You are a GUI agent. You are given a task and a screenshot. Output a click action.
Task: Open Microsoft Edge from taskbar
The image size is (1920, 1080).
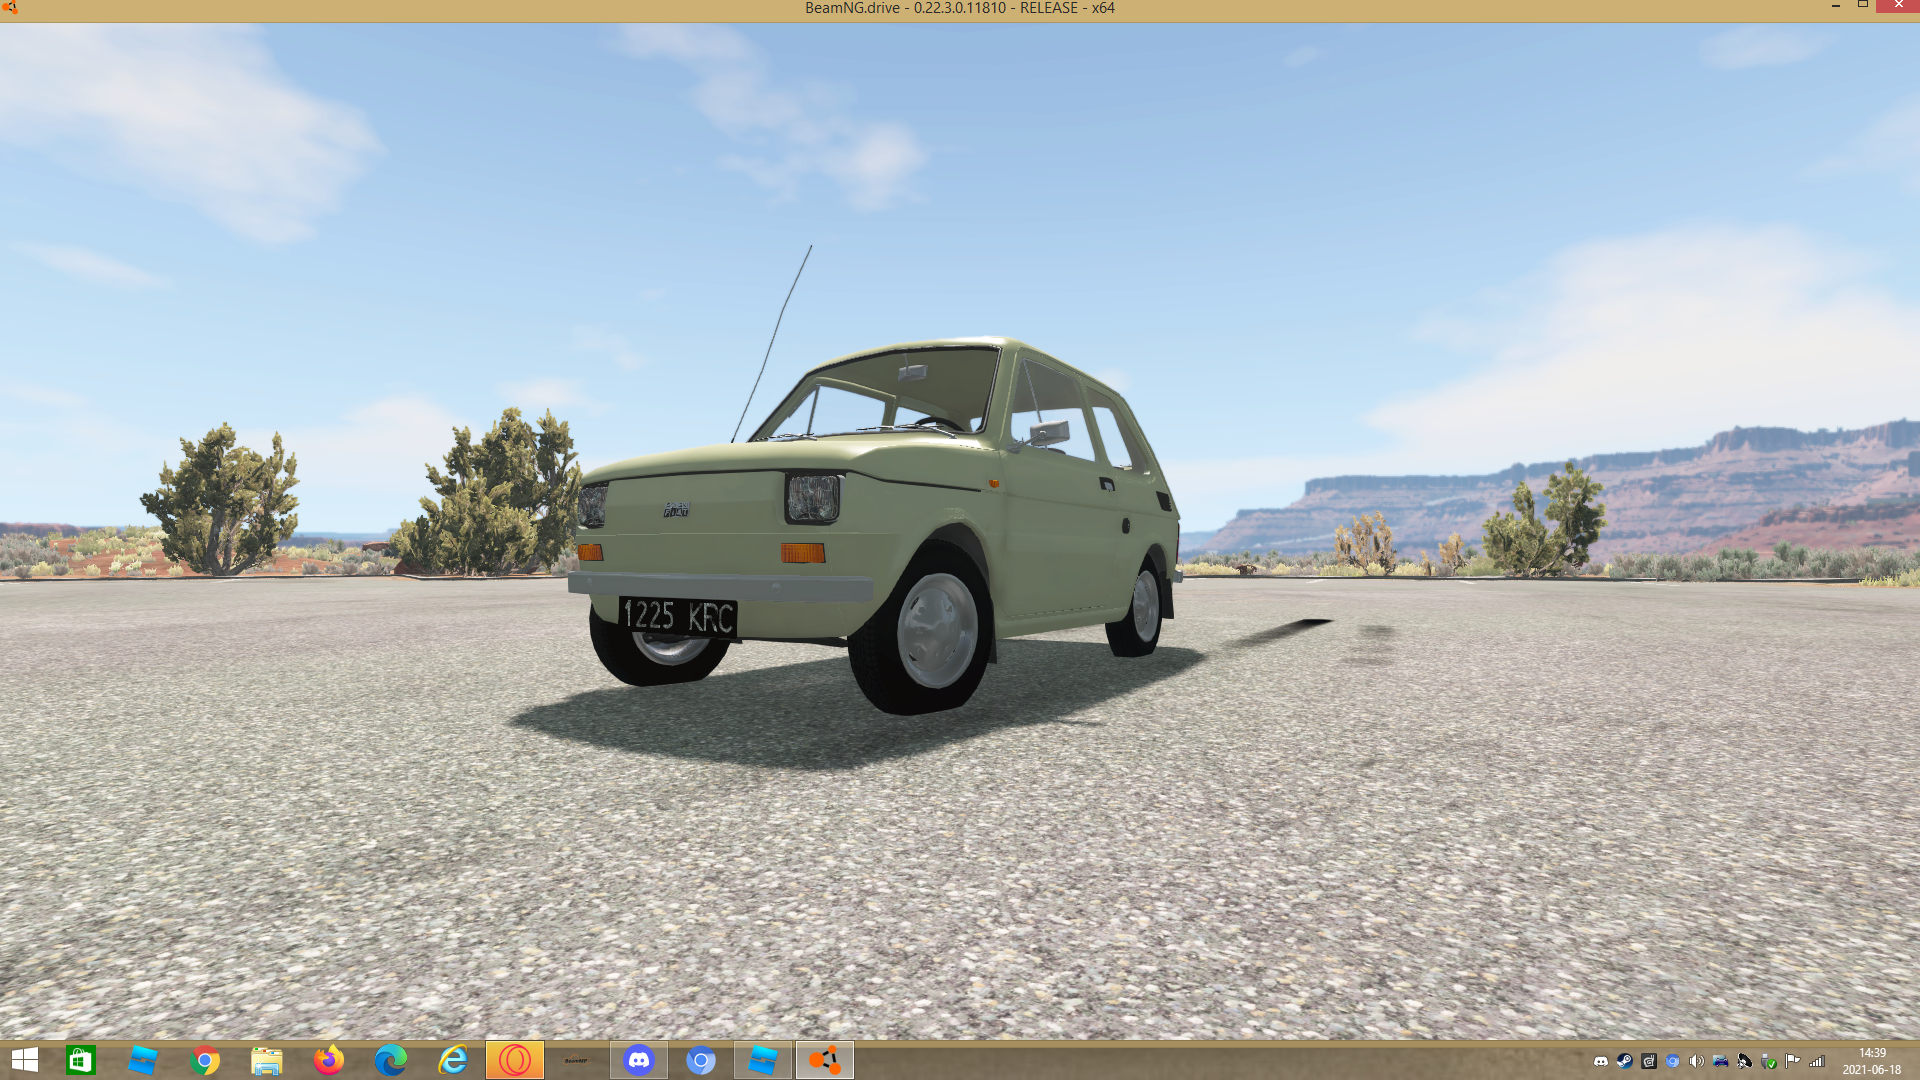391,1060
